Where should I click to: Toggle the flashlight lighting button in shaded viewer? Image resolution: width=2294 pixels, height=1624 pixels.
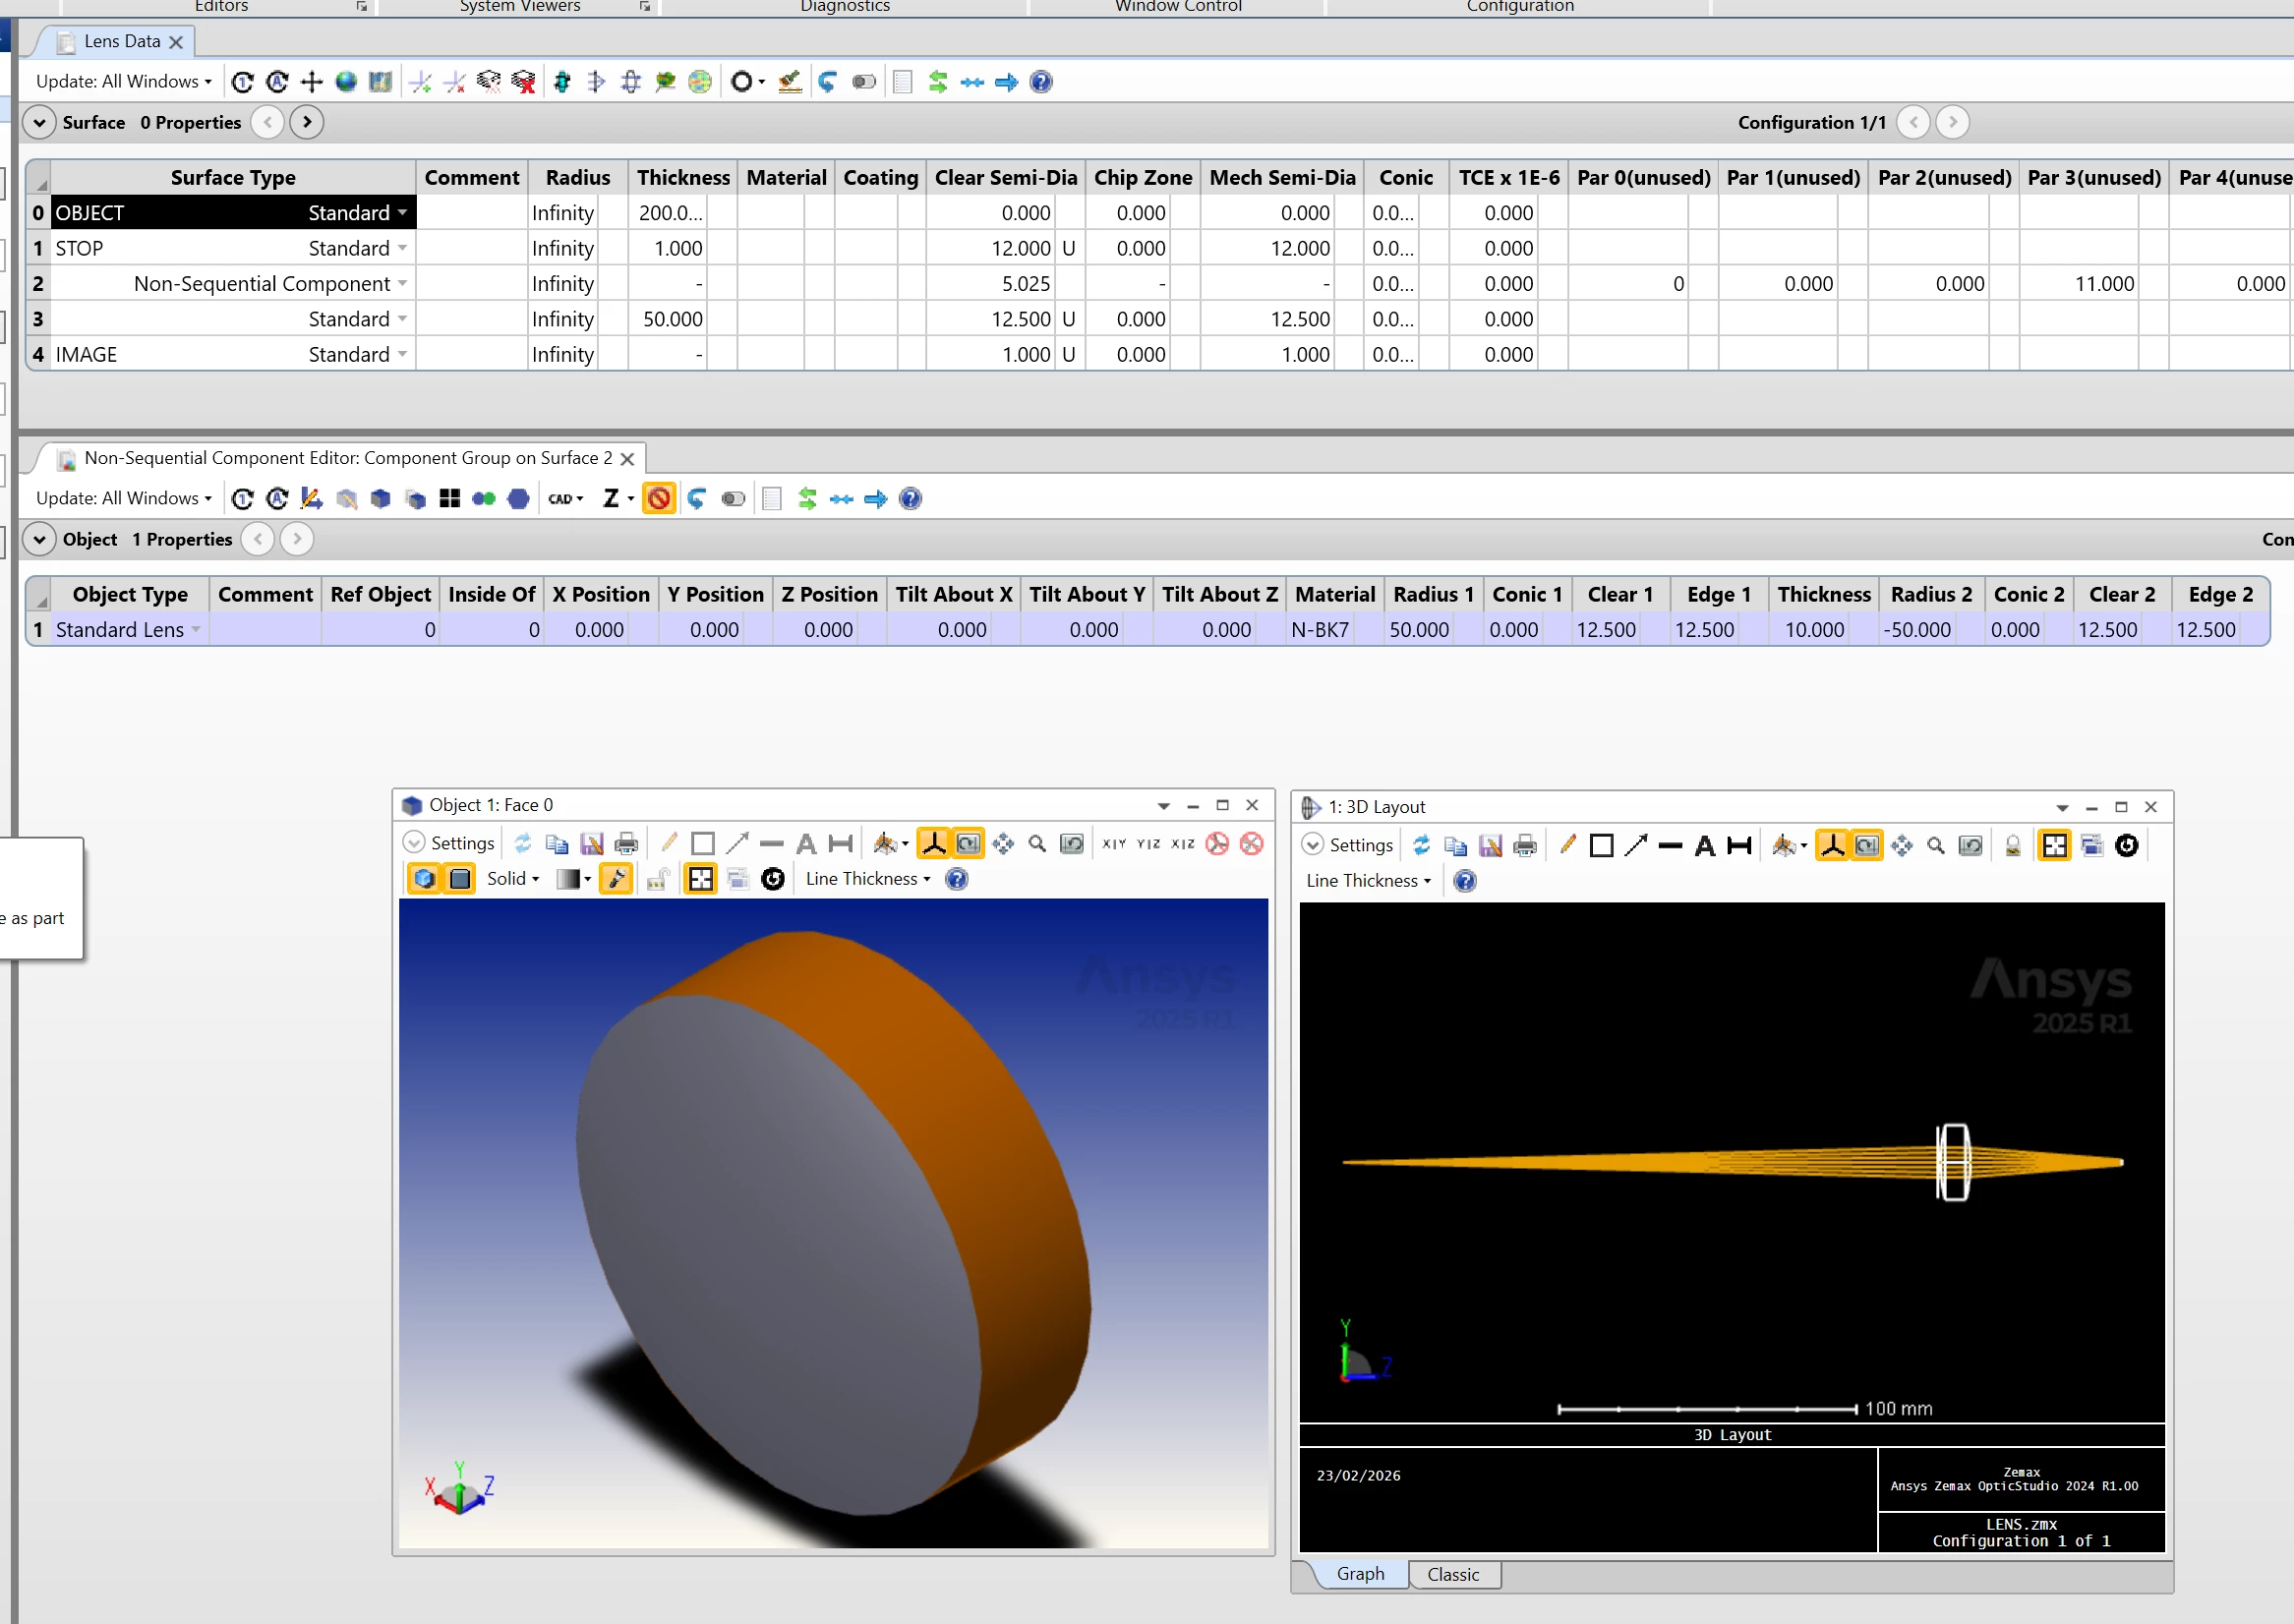coord(616,879)
